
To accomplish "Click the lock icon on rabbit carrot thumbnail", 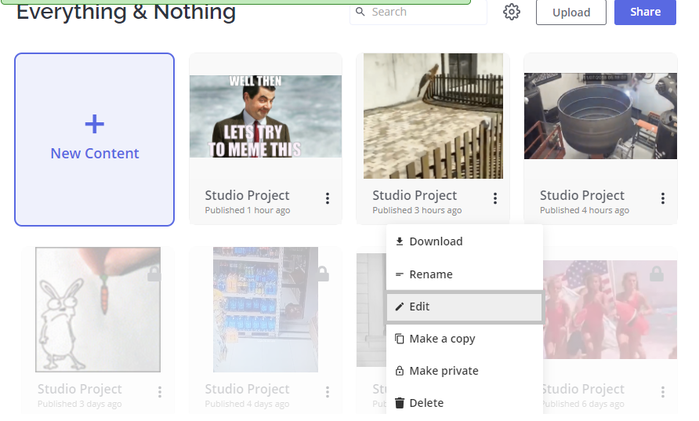I will point(154,273).
